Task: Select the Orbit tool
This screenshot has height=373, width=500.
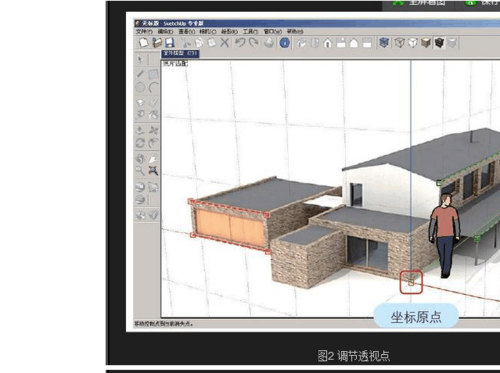Action: (x=140, y=159)
